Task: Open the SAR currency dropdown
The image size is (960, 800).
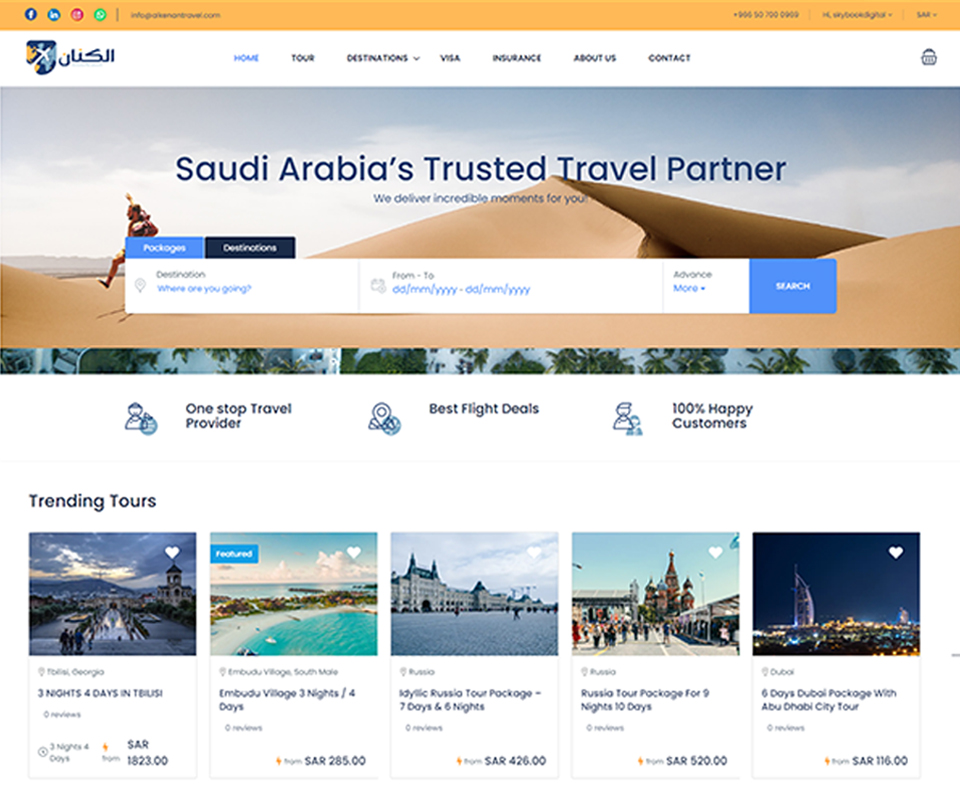Action: pos(926,15)
